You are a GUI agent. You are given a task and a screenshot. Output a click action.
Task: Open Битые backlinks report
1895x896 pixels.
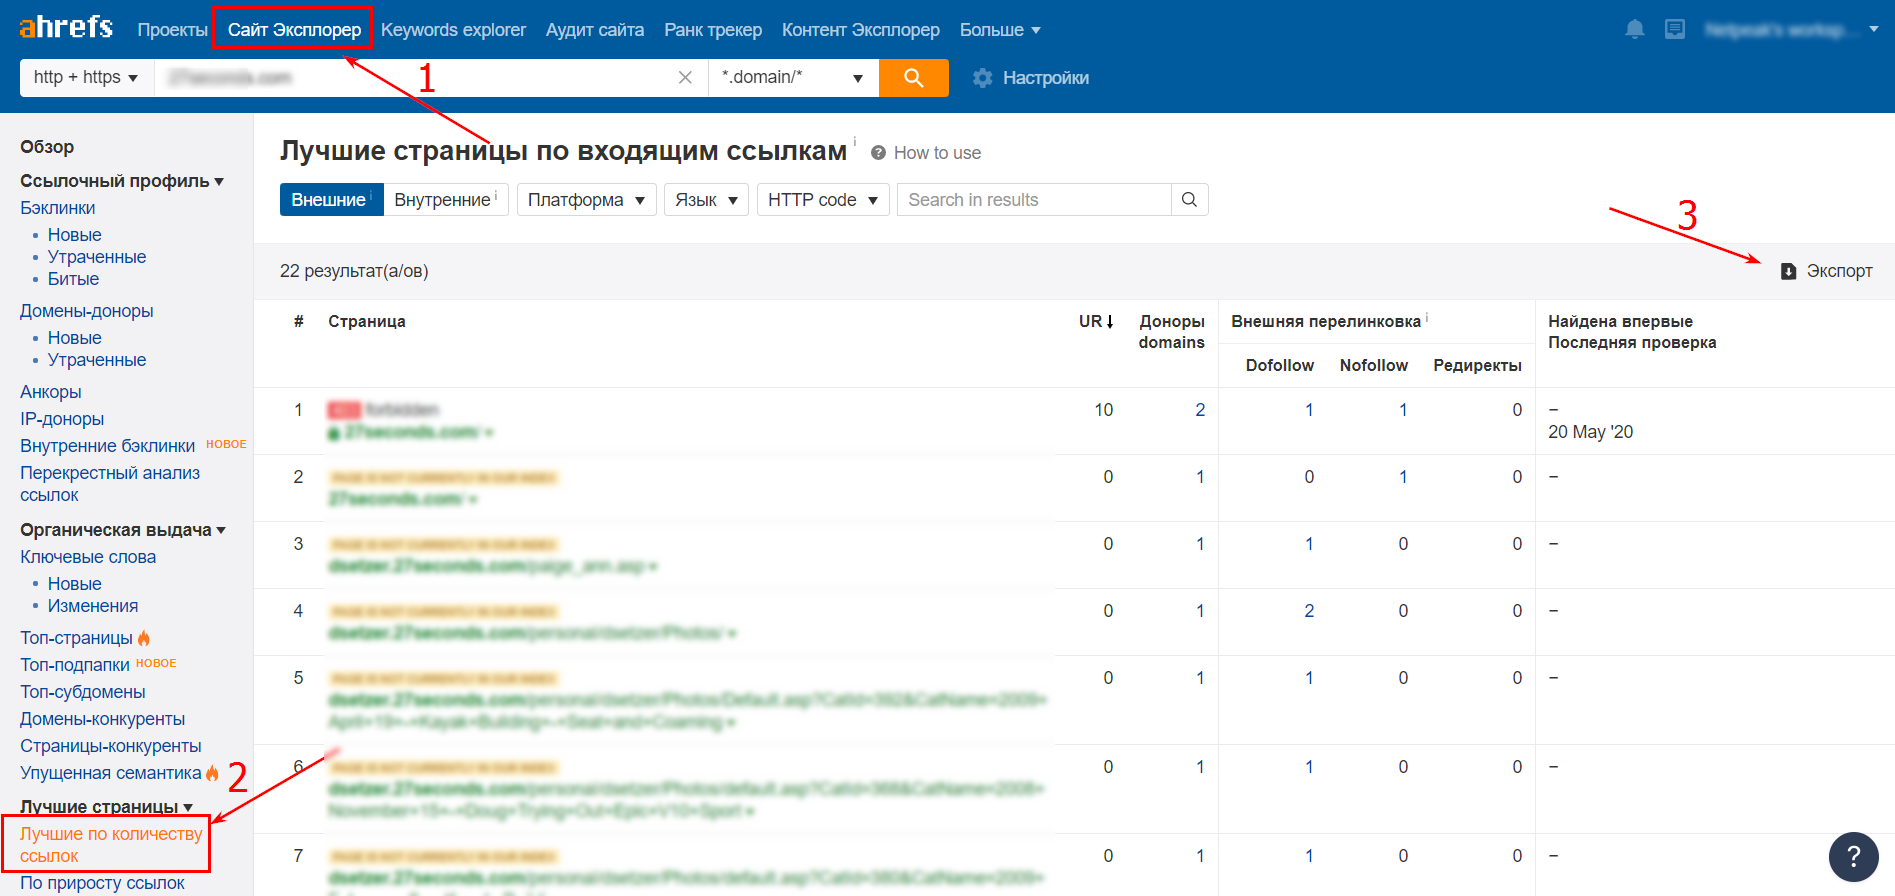click(x=73, y=279)
